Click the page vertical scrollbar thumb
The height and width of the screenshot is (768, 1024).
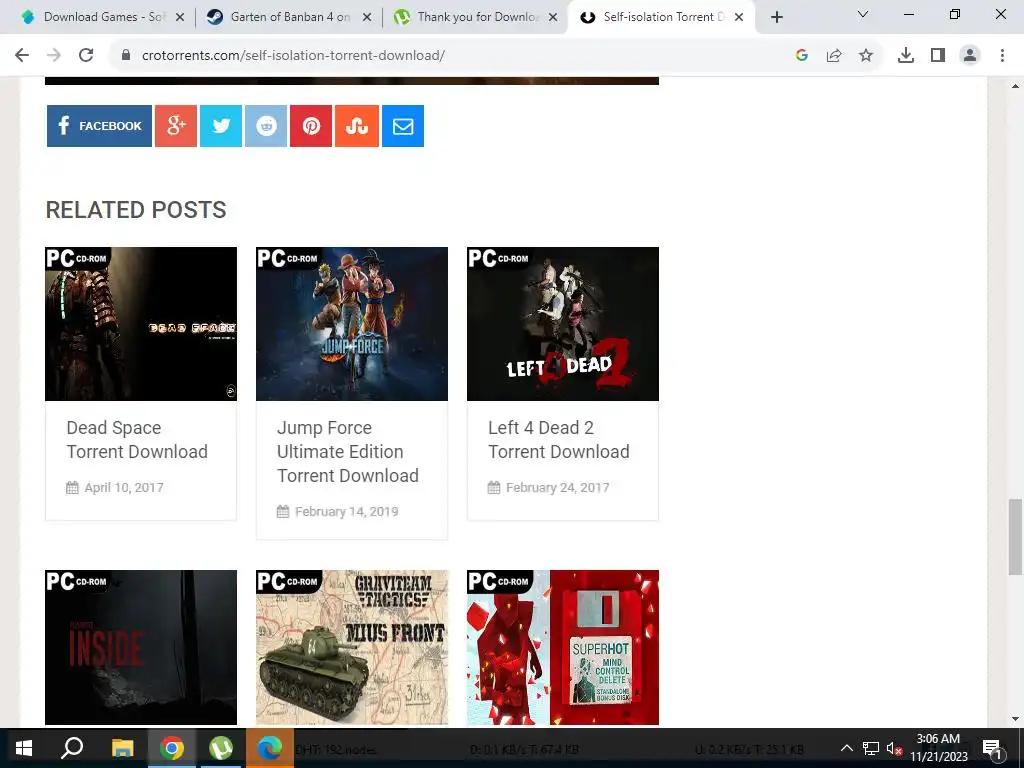coord(1015,537)
